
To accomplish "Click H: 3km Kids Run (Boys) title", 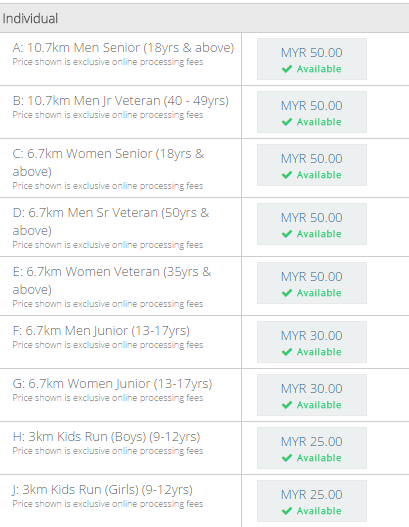I will click(106, 437).
